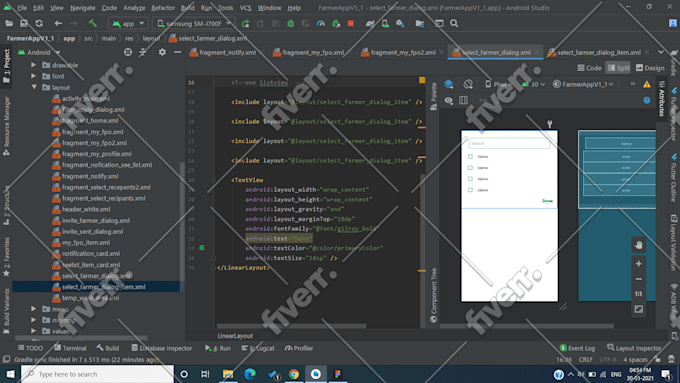680x383 pixels.
Task: Hide the project panel with minus icon
Action: (x=177, y=52)
